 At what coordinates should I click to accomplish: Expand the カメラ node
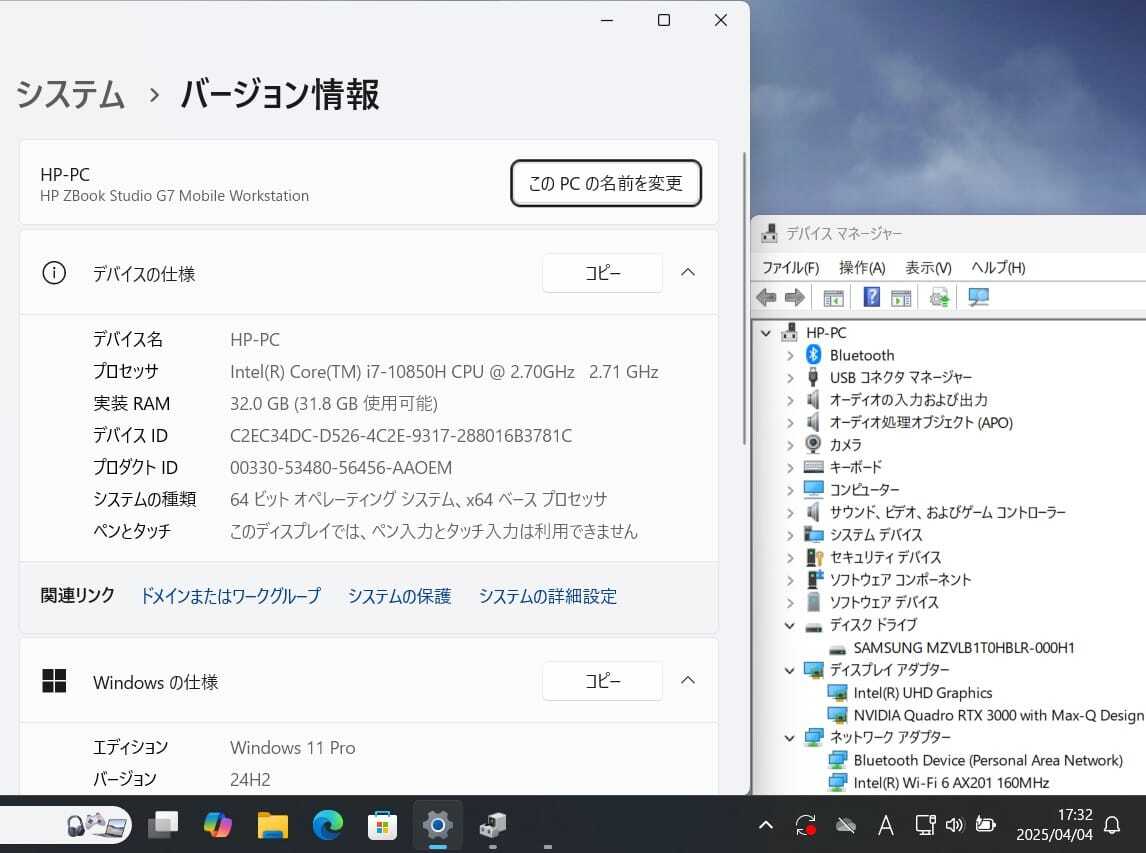[790, 445]
